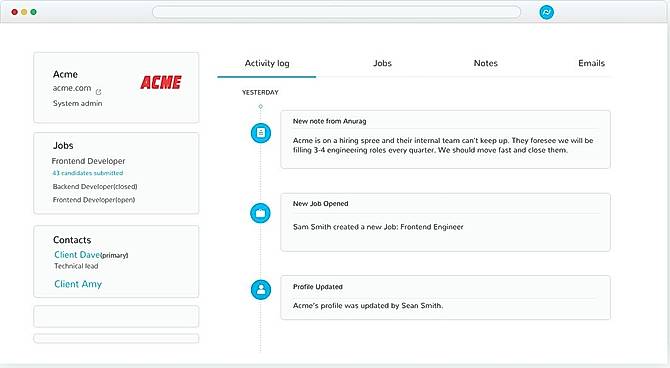Click the small diamond timeline start marker
The image size is (670, 368).
click(x=261, y=106)
